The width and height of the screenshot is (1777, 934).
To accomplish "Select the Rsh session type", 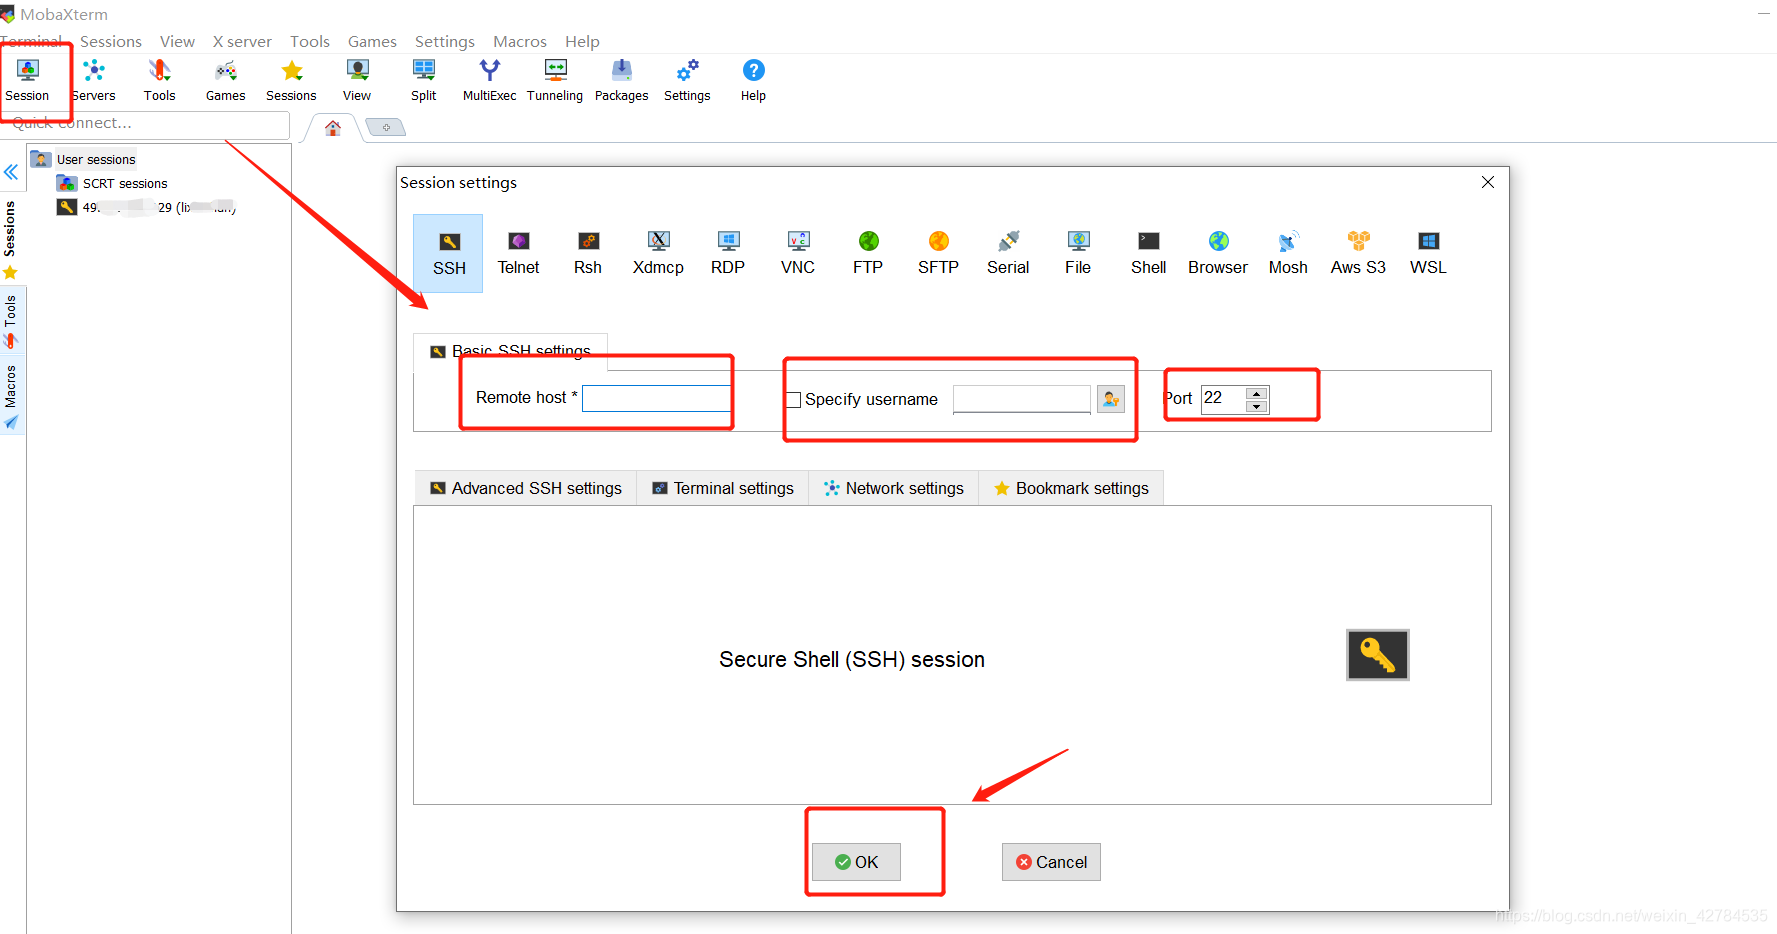I will 588,253.
